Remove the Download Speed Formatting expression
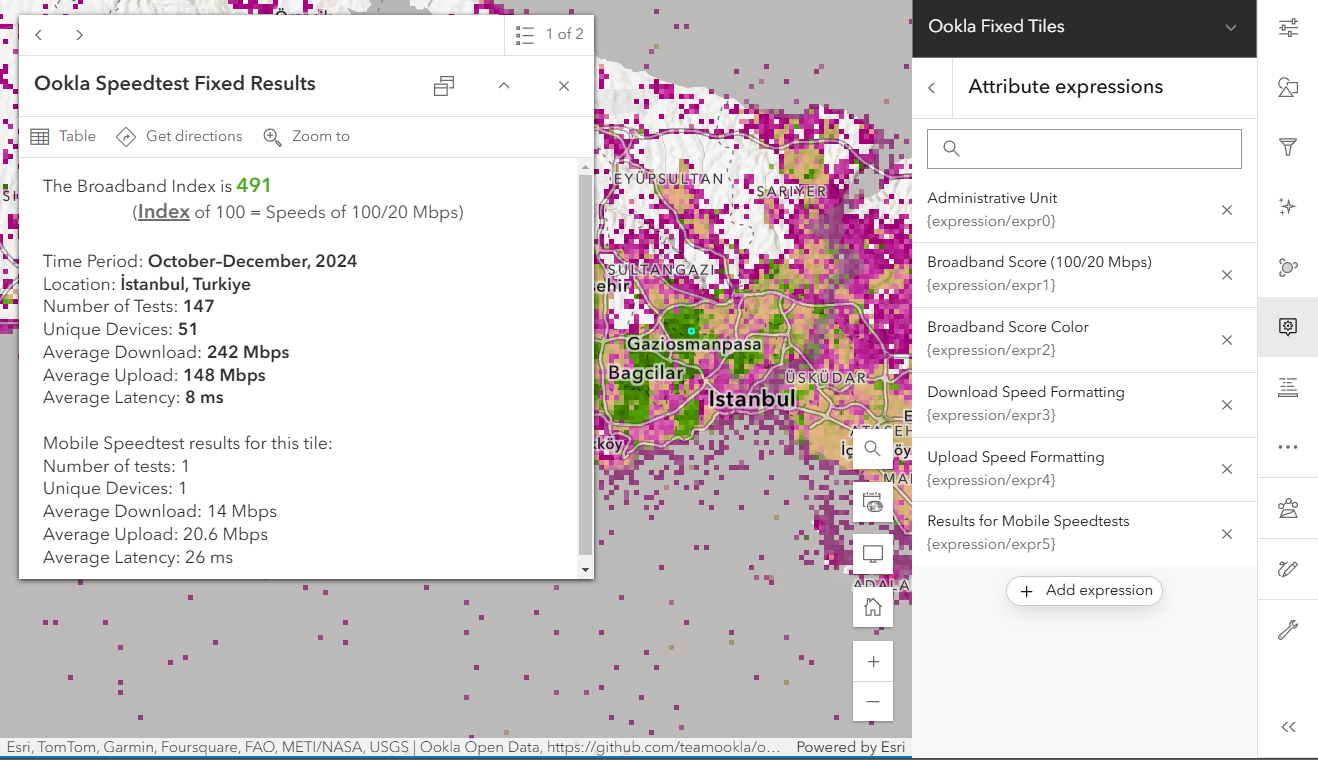This screenshot has width=1318, height=760. coord(1227,405)
